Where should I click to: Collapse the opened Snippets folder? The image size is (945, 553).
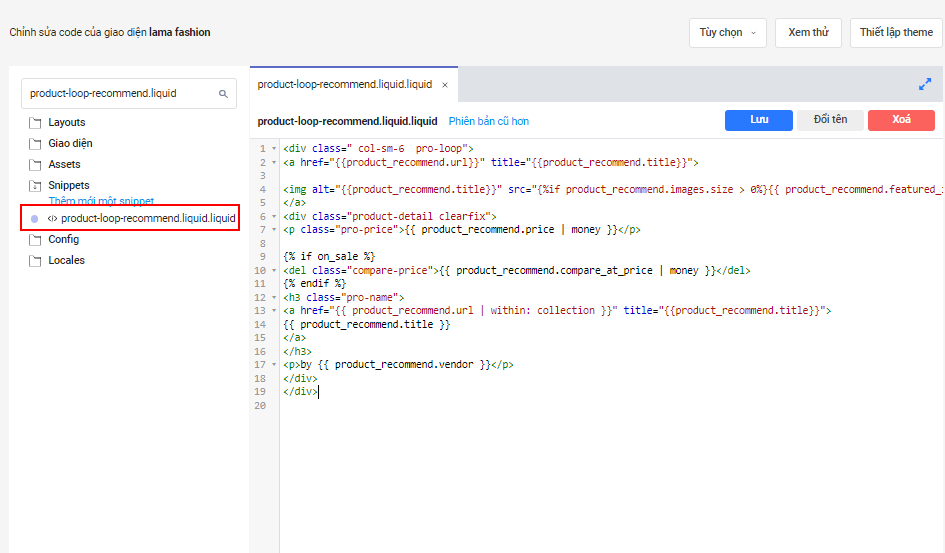click(x=35, y=186)
